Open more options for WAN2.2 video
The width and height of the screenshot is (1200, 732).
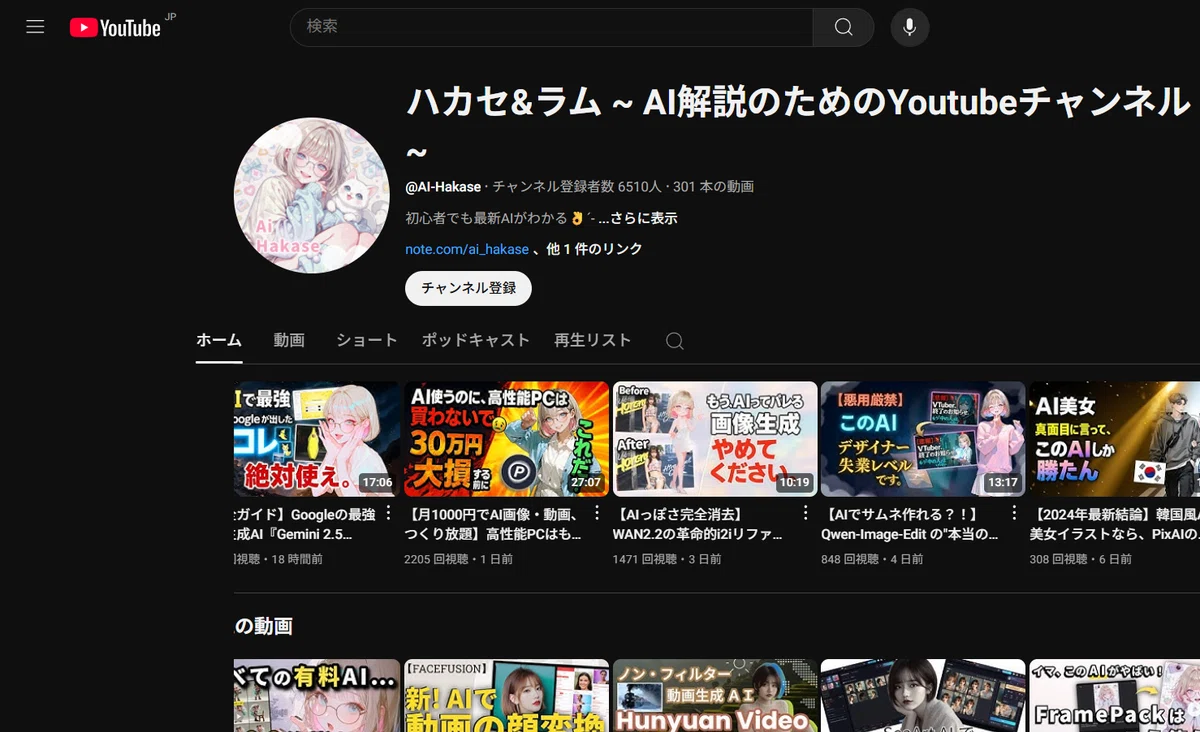(806, 514)
